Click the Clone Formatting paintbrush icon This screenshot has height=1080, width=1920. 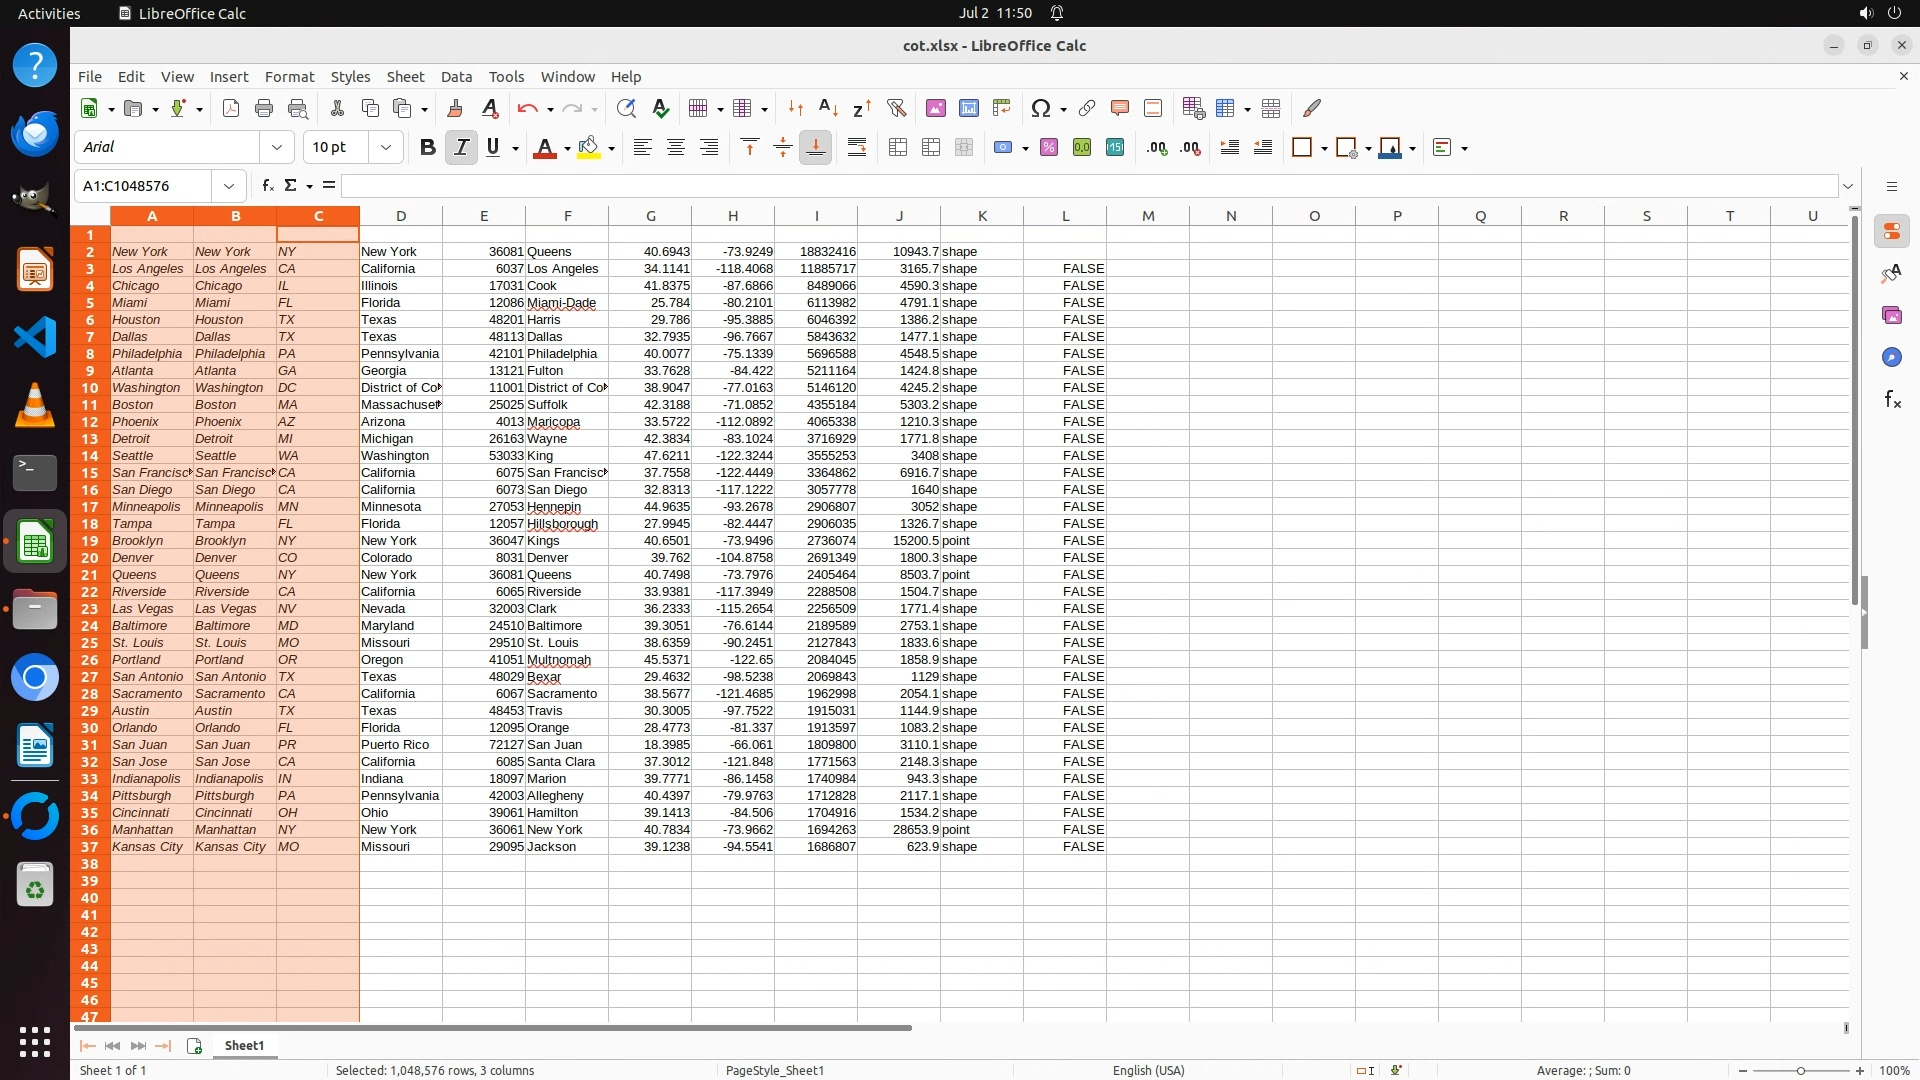(455, 108)
